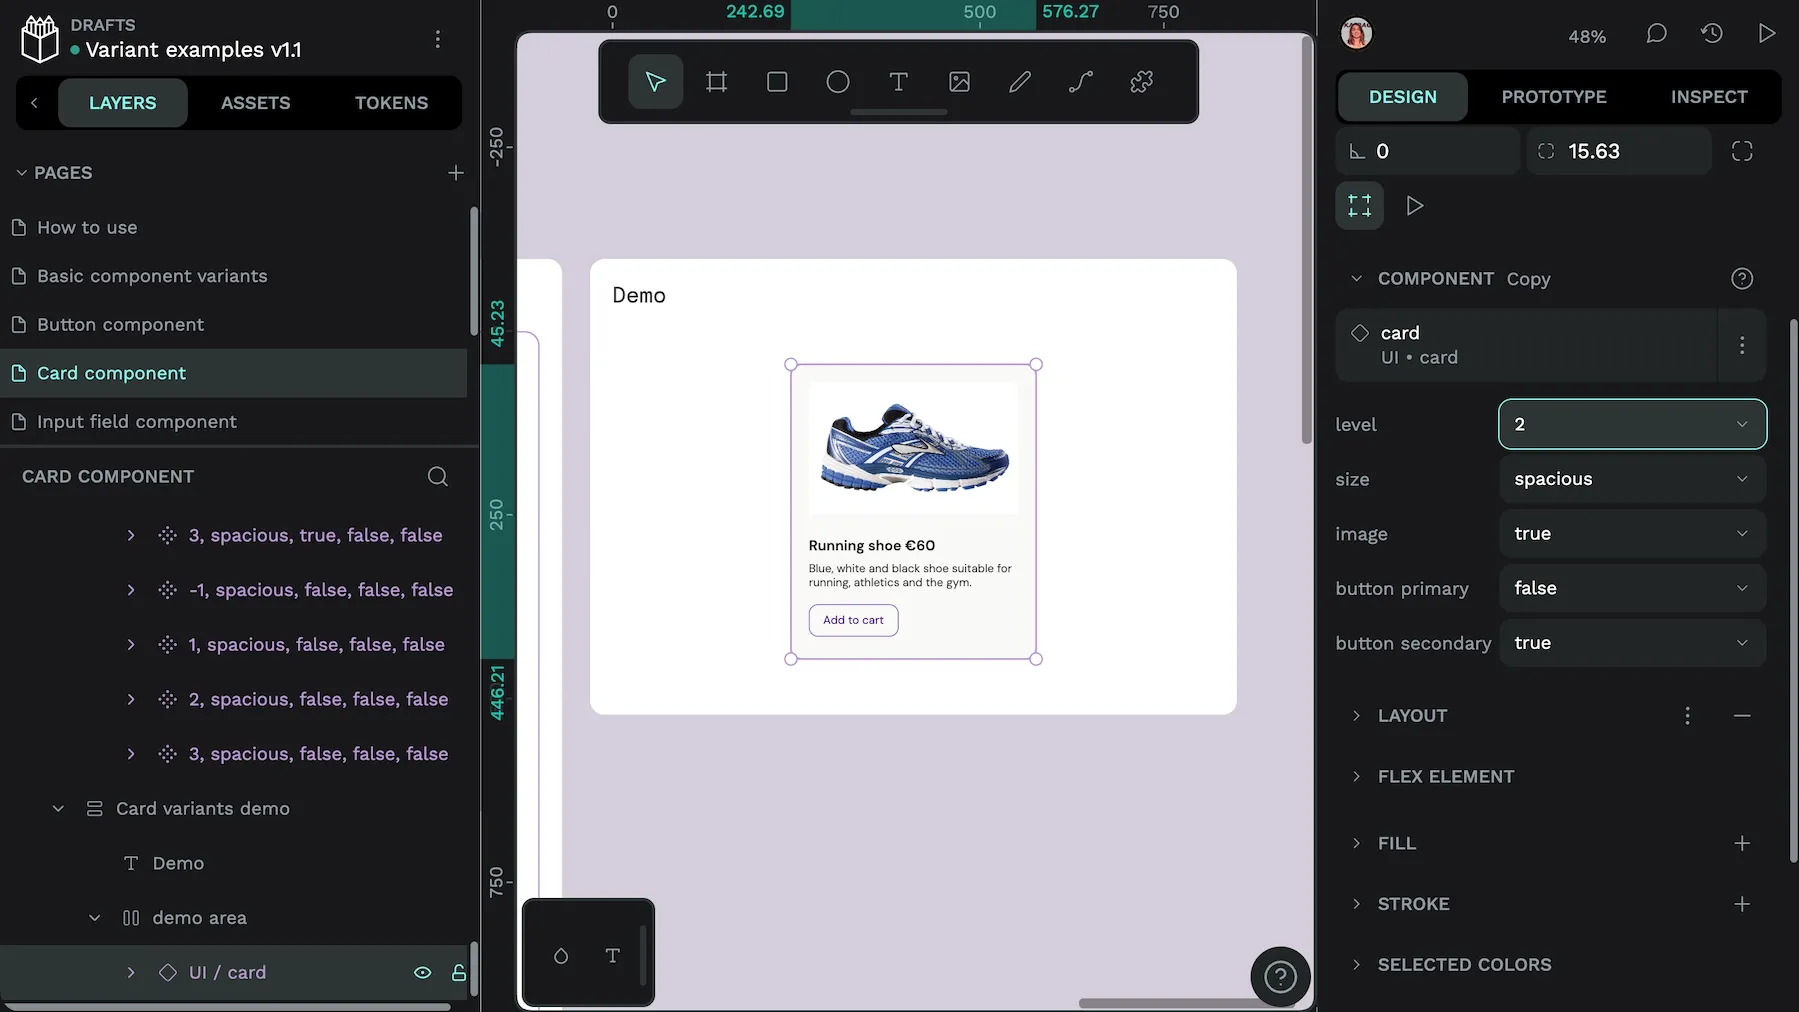This screenshot has width=1799, height=1012.
Task: Switch to the Prototype tab
Action: click(x=1553, y=97)
